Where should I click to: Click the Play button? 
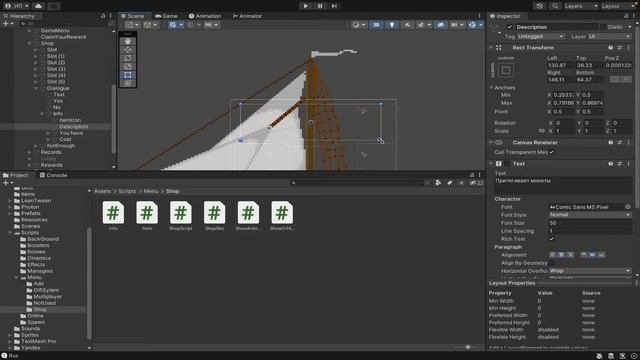[305, 6]
